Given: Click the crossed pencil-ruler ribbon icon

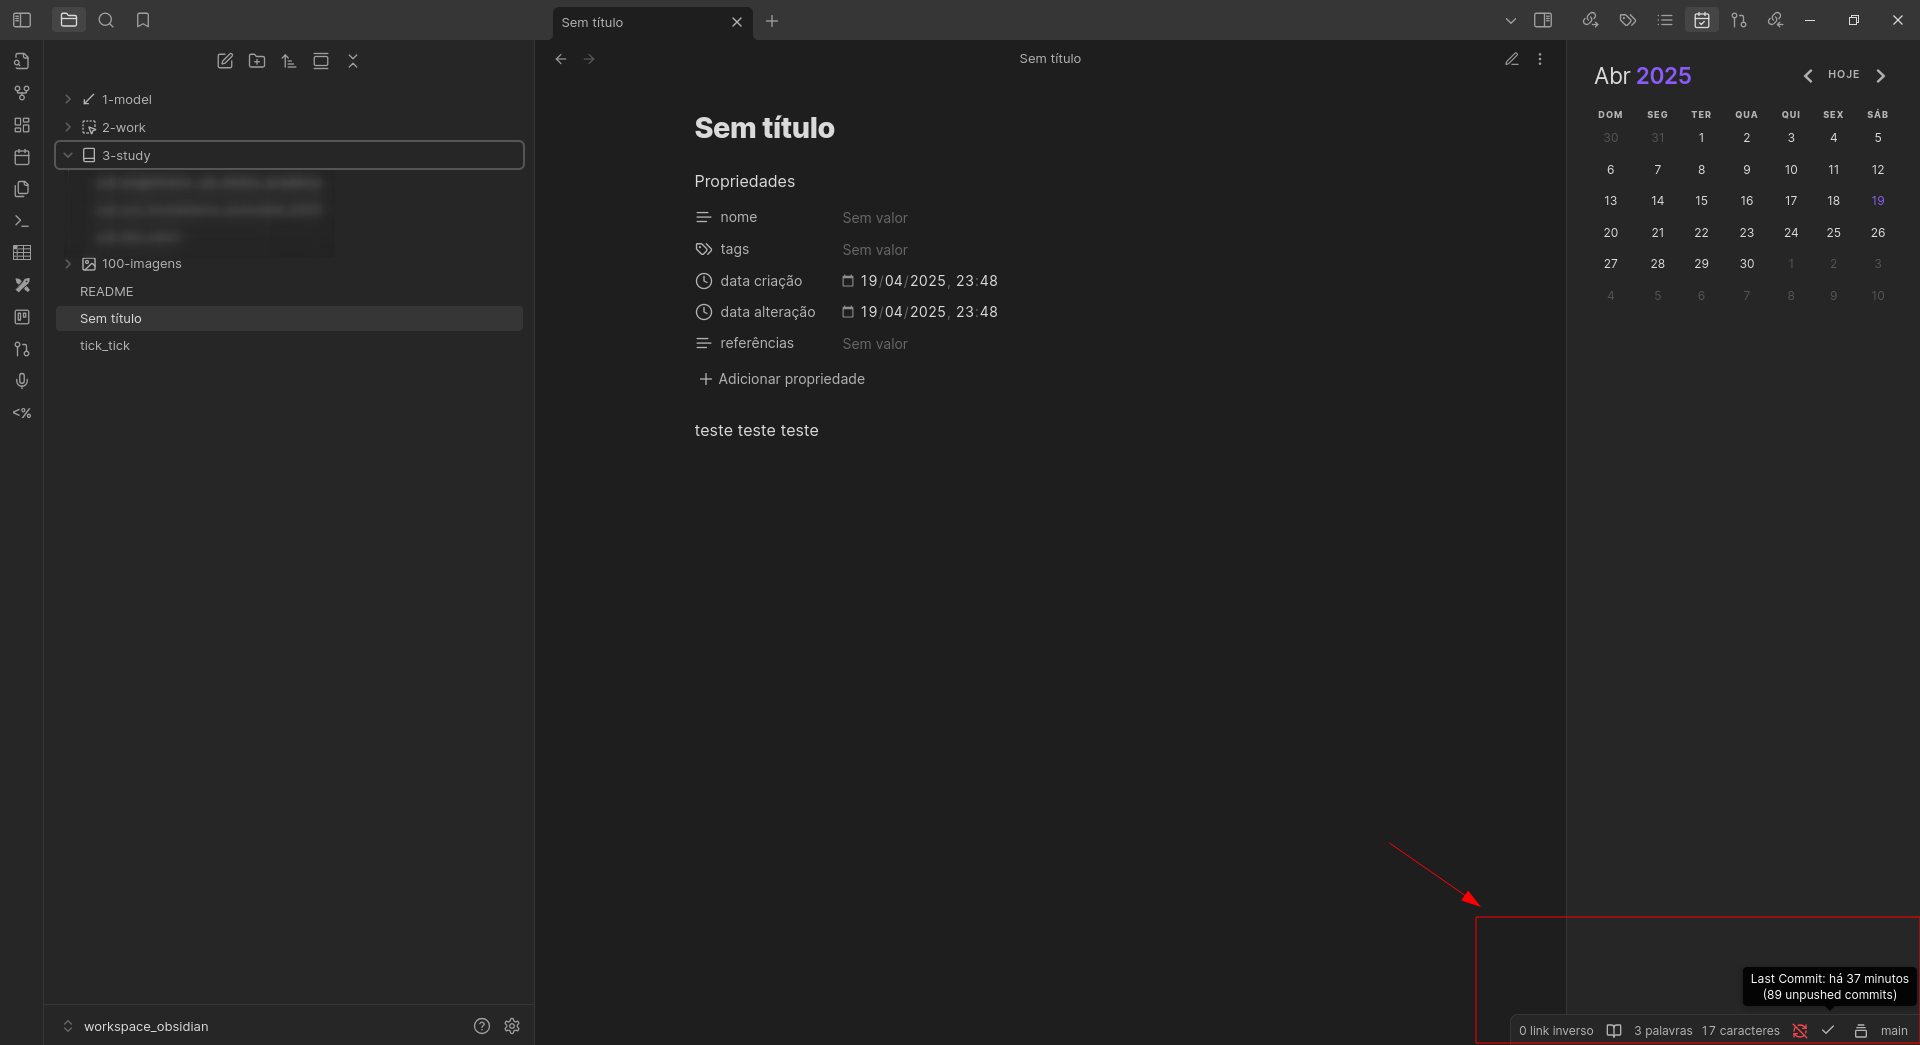Looking at the screenshot, I should coord(22,285).
